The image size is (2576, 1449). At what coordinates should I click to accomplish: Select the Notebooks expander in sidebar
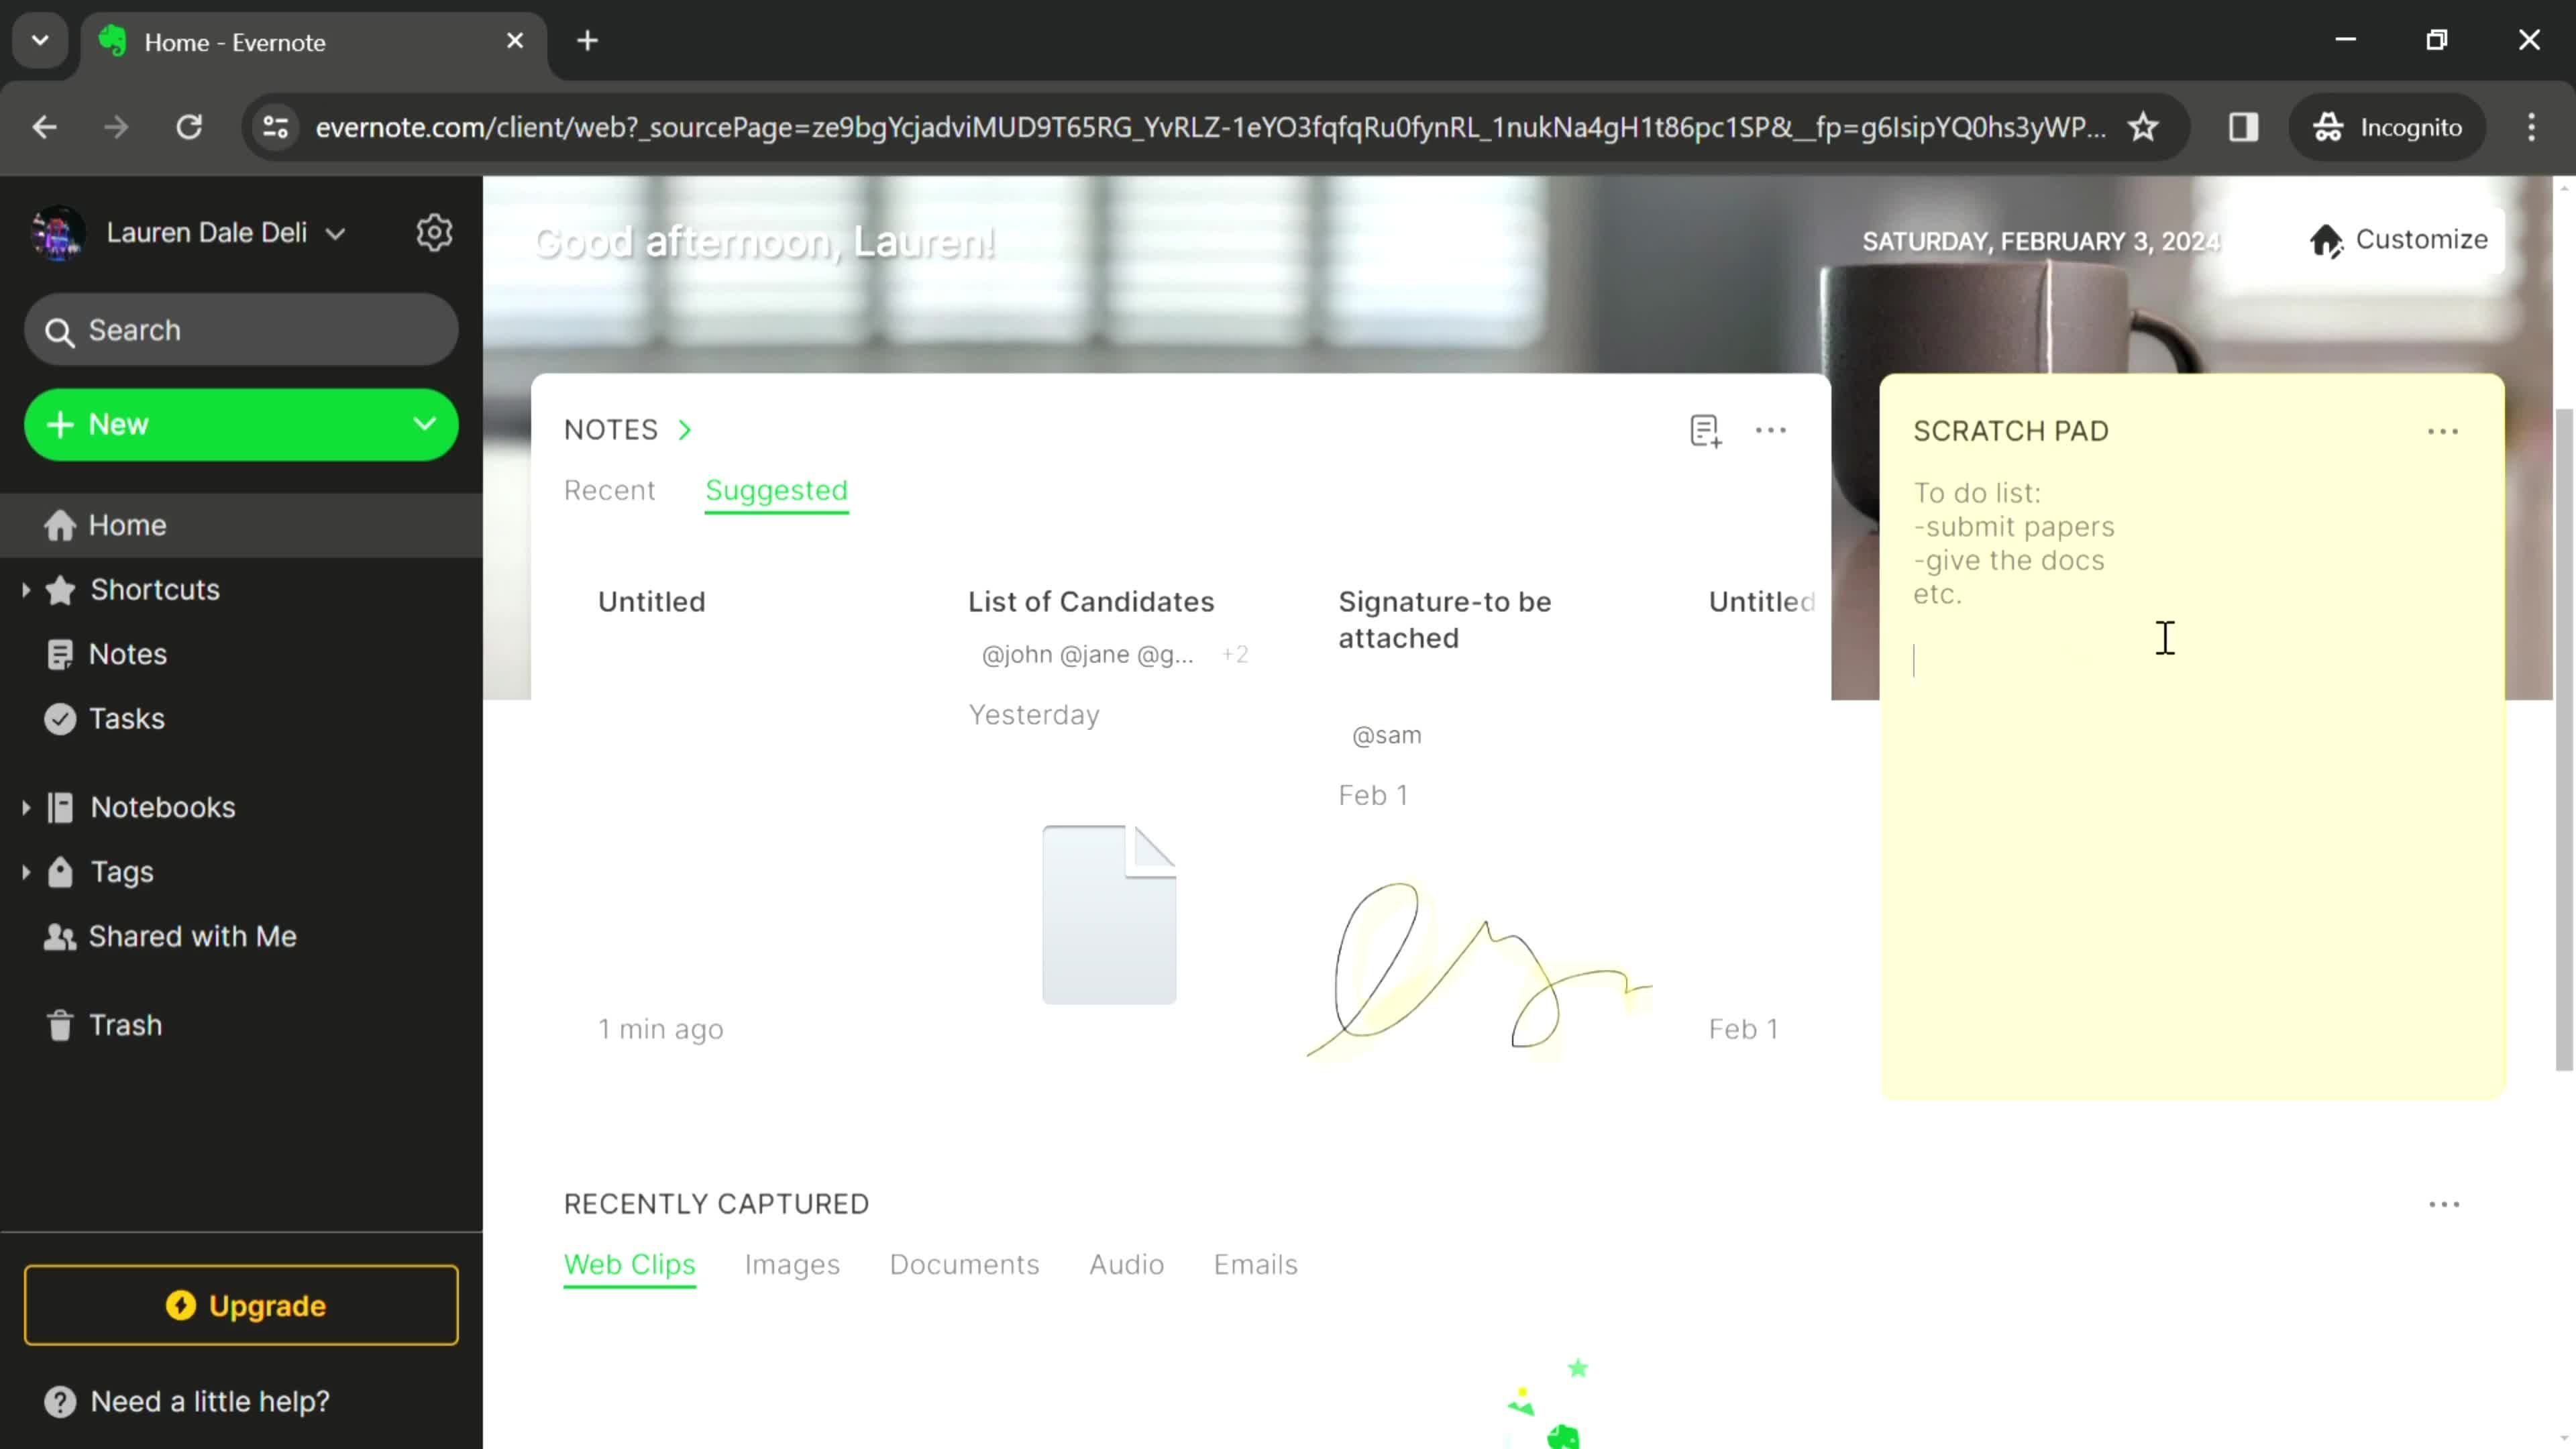pyautogui.click(x=25, y=808)
